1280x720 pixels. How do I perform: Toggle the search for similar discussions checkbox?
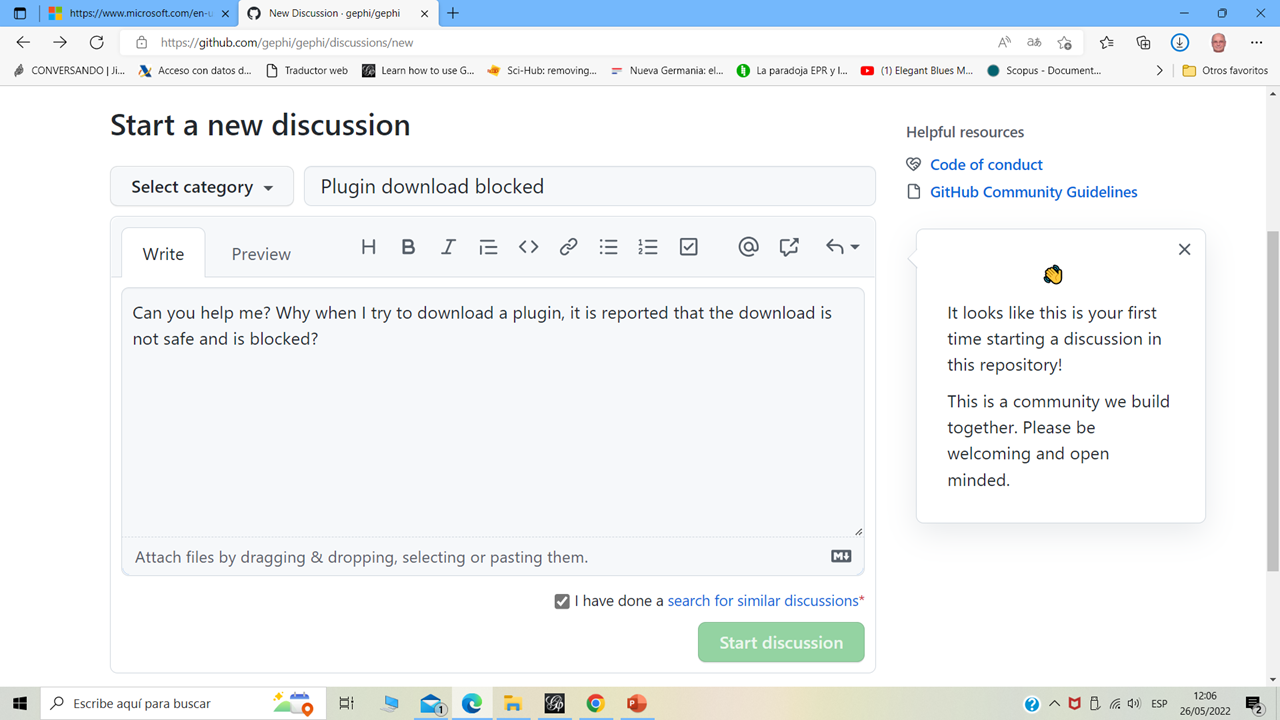tap(562, 600)
